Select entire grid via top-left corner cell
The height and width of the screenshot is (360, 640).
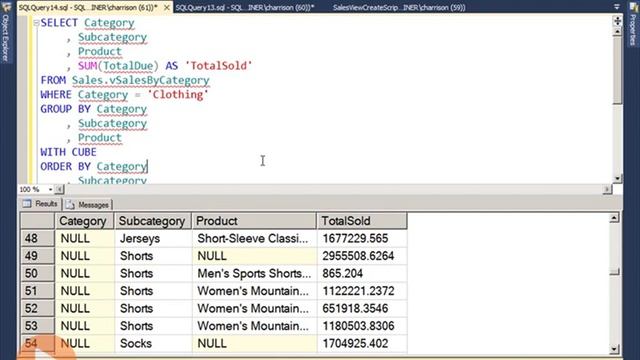(x=37, y=221)
